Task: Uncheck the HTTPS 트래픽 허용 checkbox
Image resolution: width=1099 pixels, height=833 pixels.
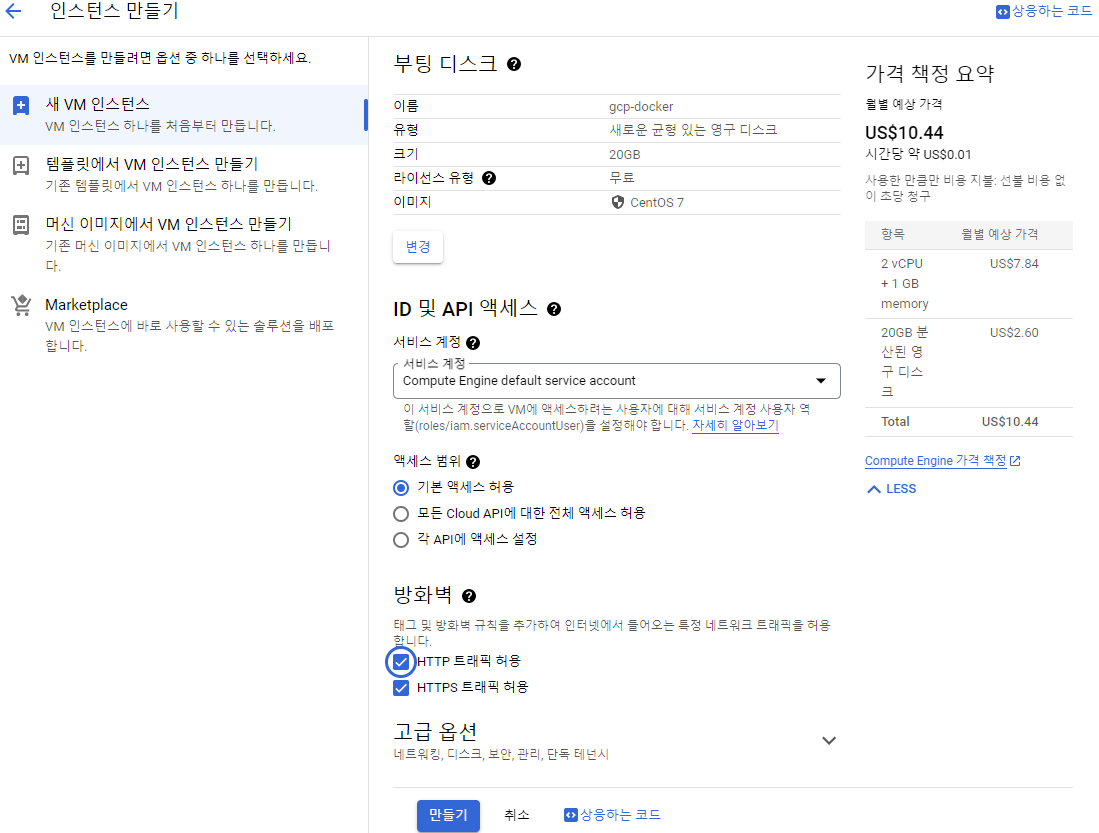Action: click(401, 688)
